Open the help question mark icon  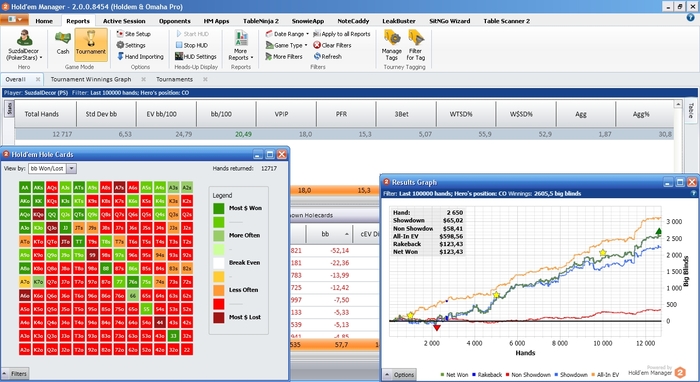coord(691,17)
